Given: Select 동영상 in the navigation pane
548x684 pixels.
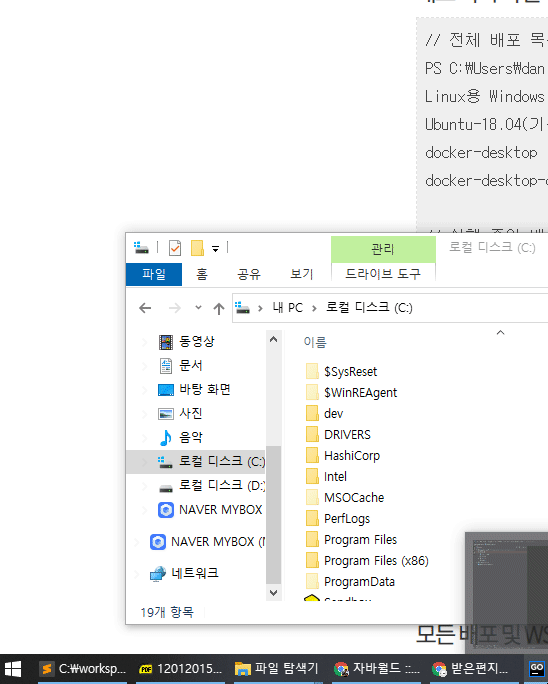Looking at the screenshot, I should (196, 341).
